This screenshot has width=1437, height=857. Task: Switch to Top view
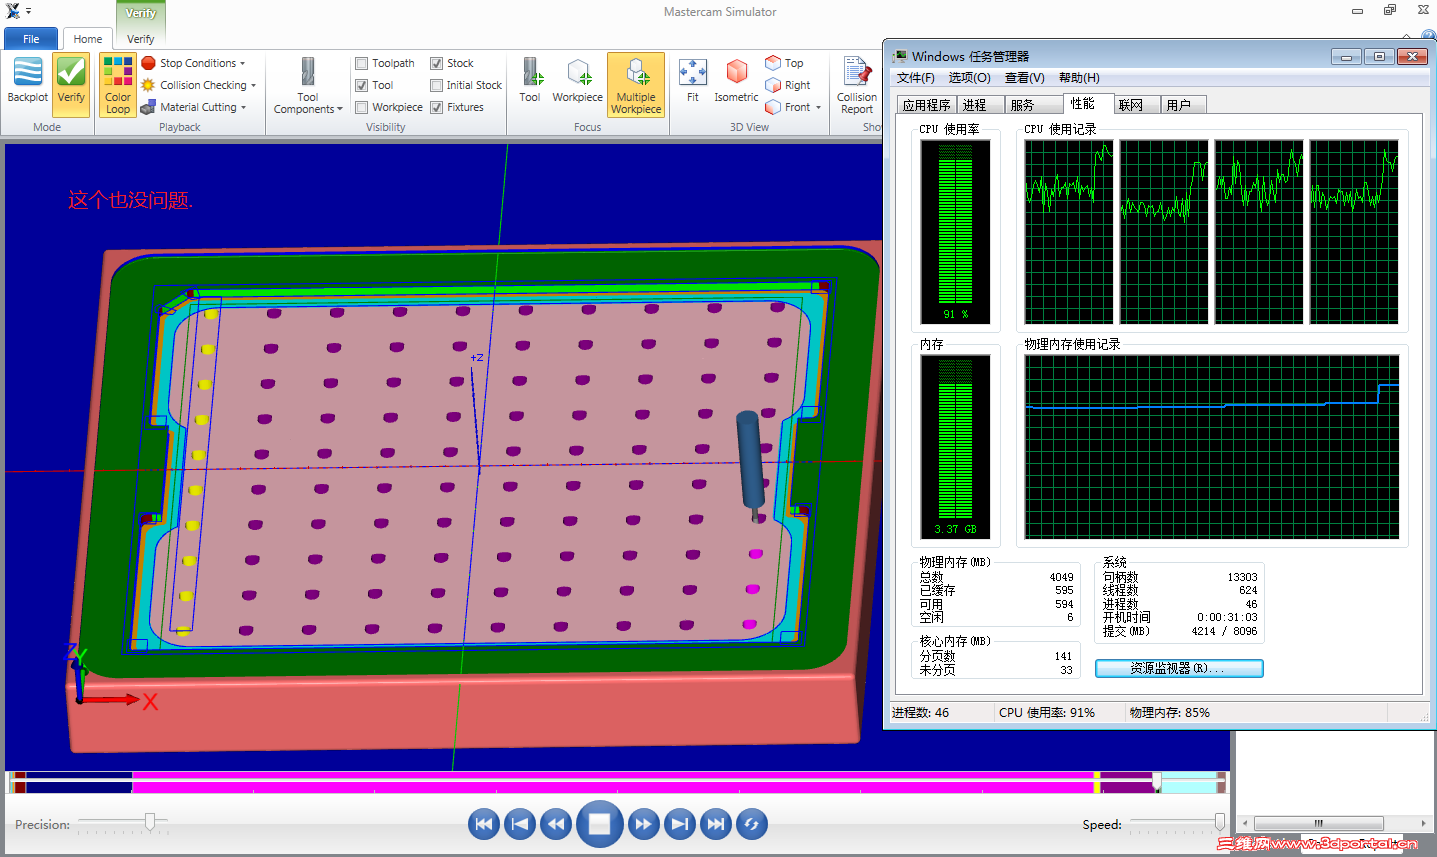coord(784,63)
